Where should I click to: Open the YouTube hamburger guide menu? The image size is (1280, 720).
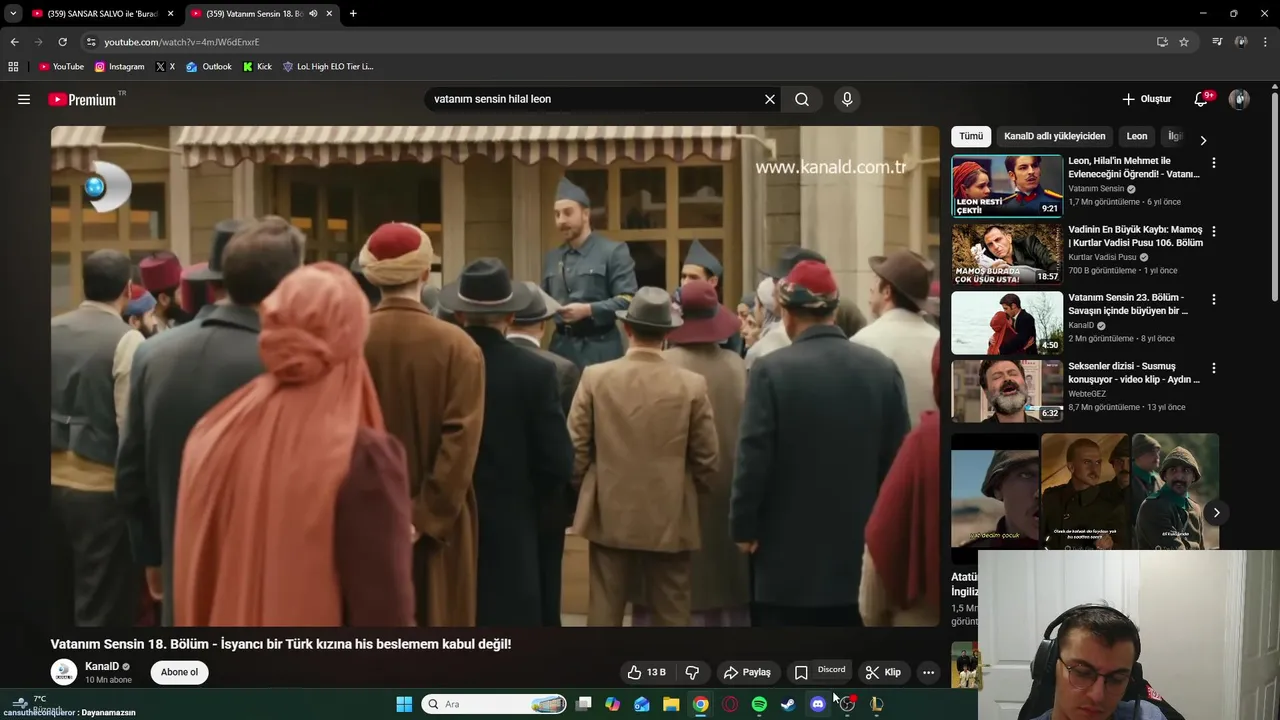tap(24, 99)
